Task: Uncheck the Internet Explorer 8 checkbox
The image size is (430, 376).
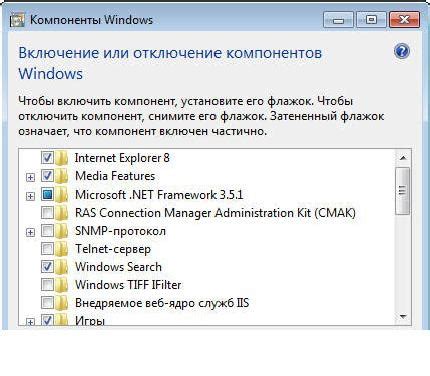Action: tap(47, 157)
